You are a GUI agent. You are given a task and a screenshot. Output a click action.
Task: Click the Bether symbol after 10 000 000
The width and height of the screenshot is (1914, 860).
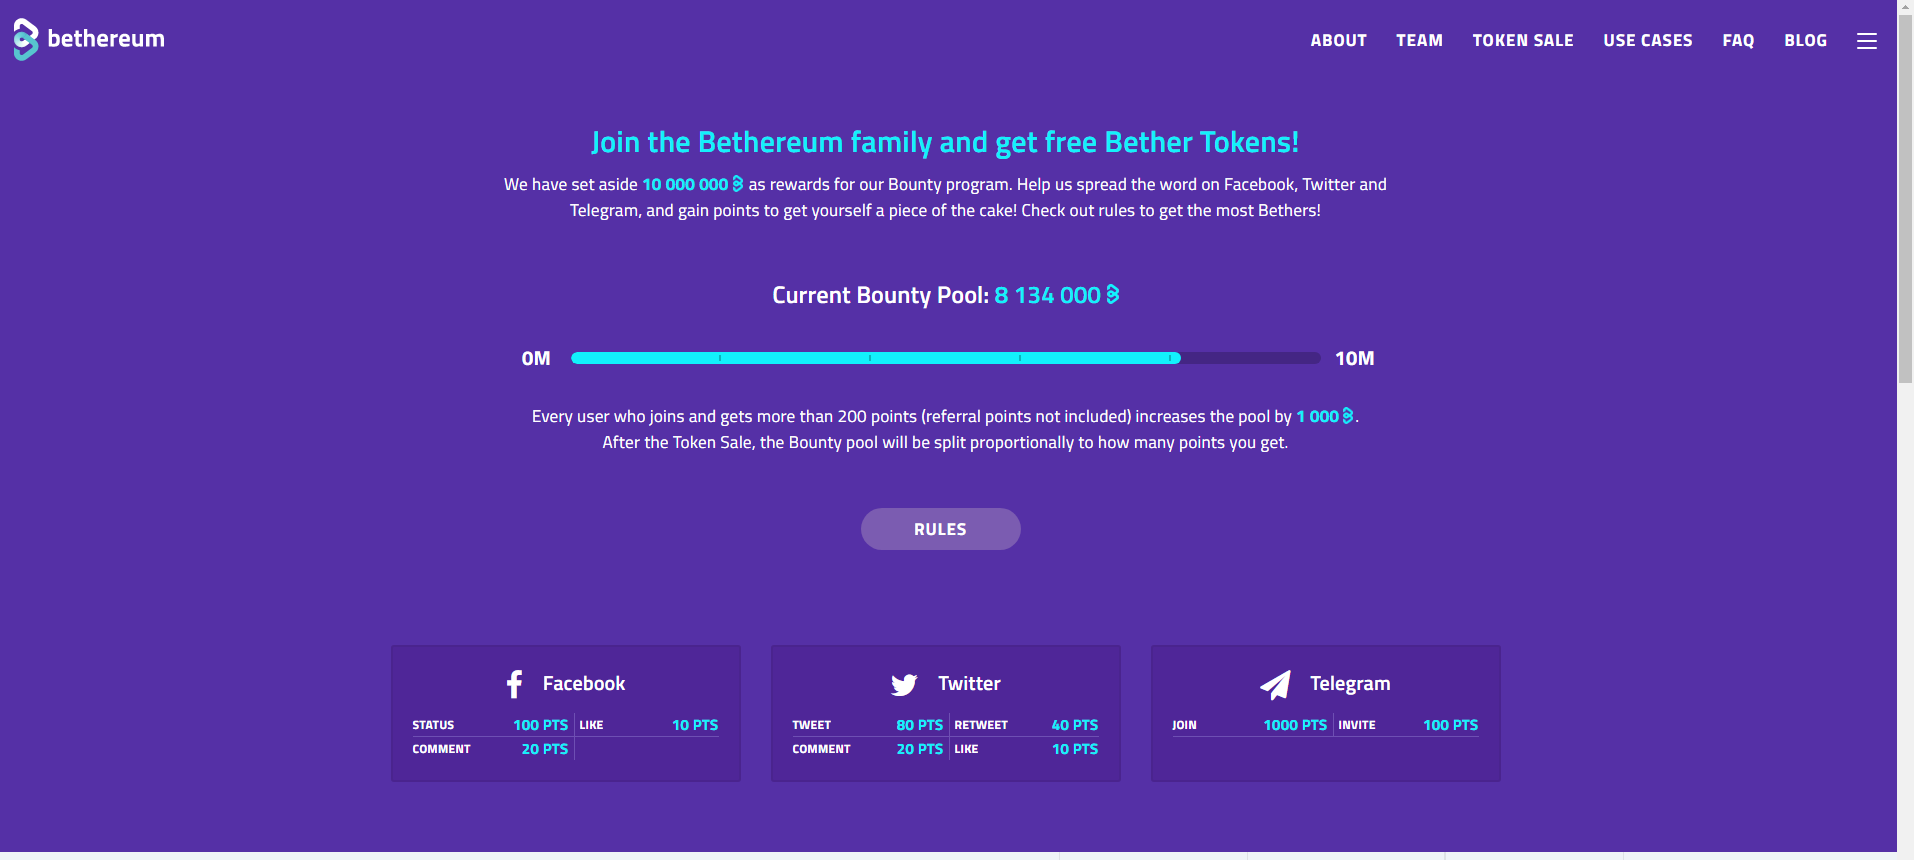pyautogui.click(x=738, y=184)
